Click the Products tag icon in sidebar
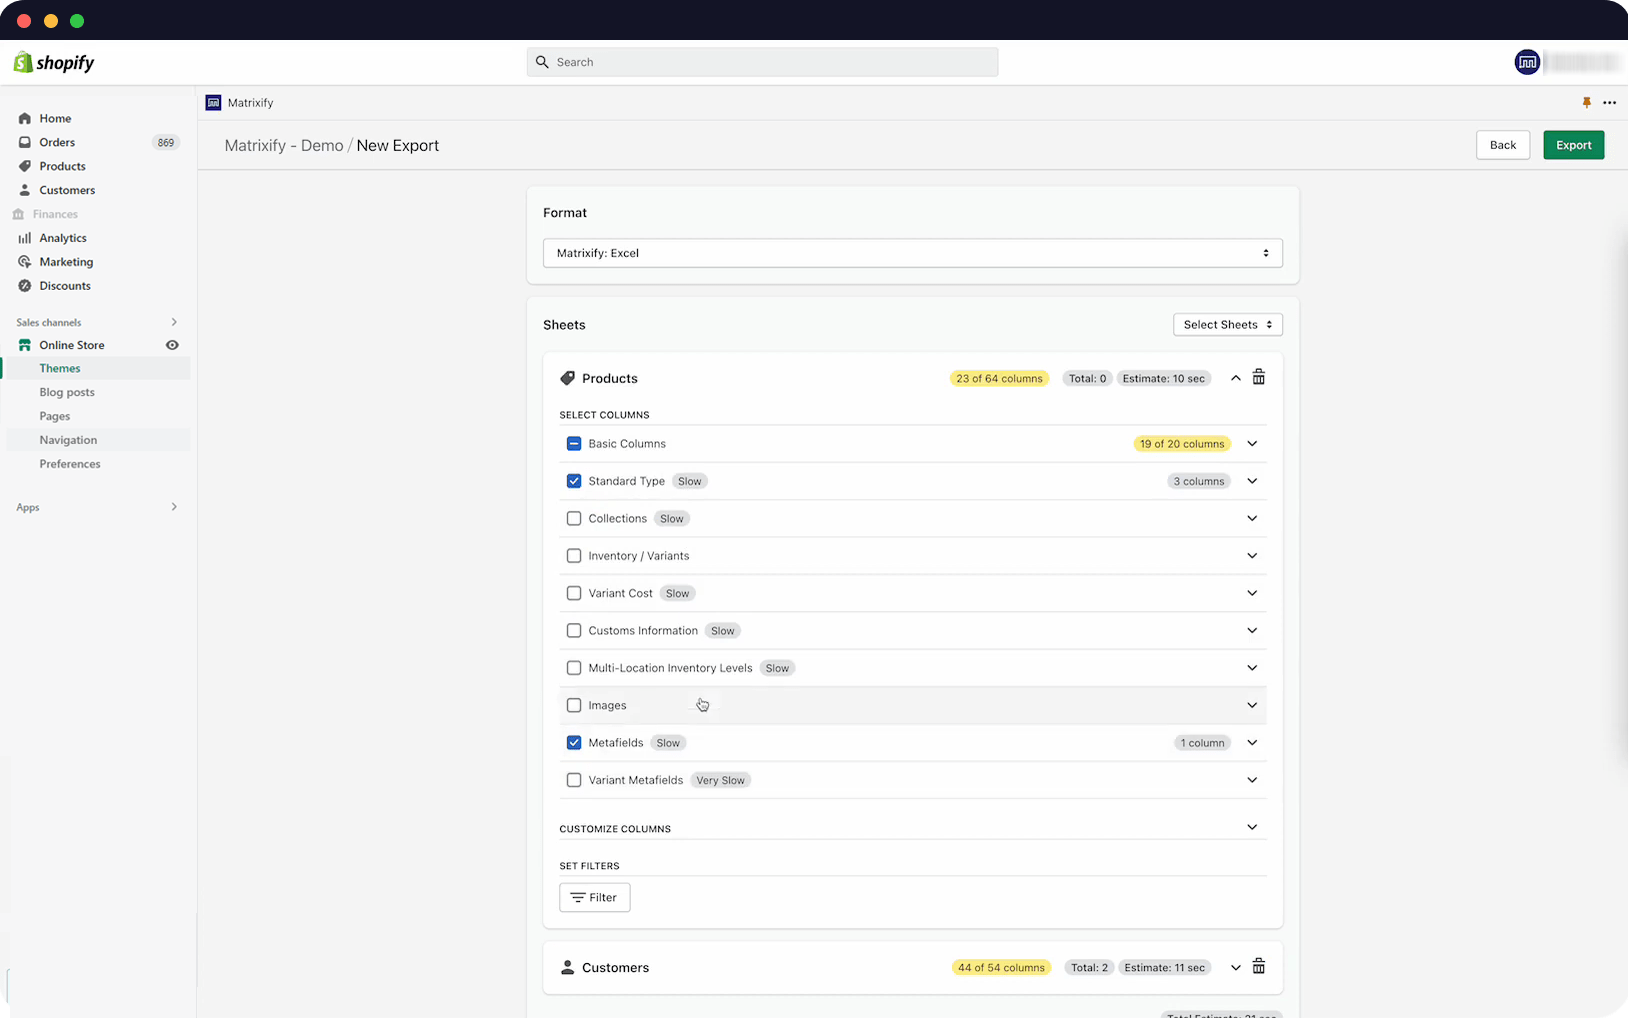Image resolution: width=1628 pixels, height=1018 pixels. tap(25, 166)
